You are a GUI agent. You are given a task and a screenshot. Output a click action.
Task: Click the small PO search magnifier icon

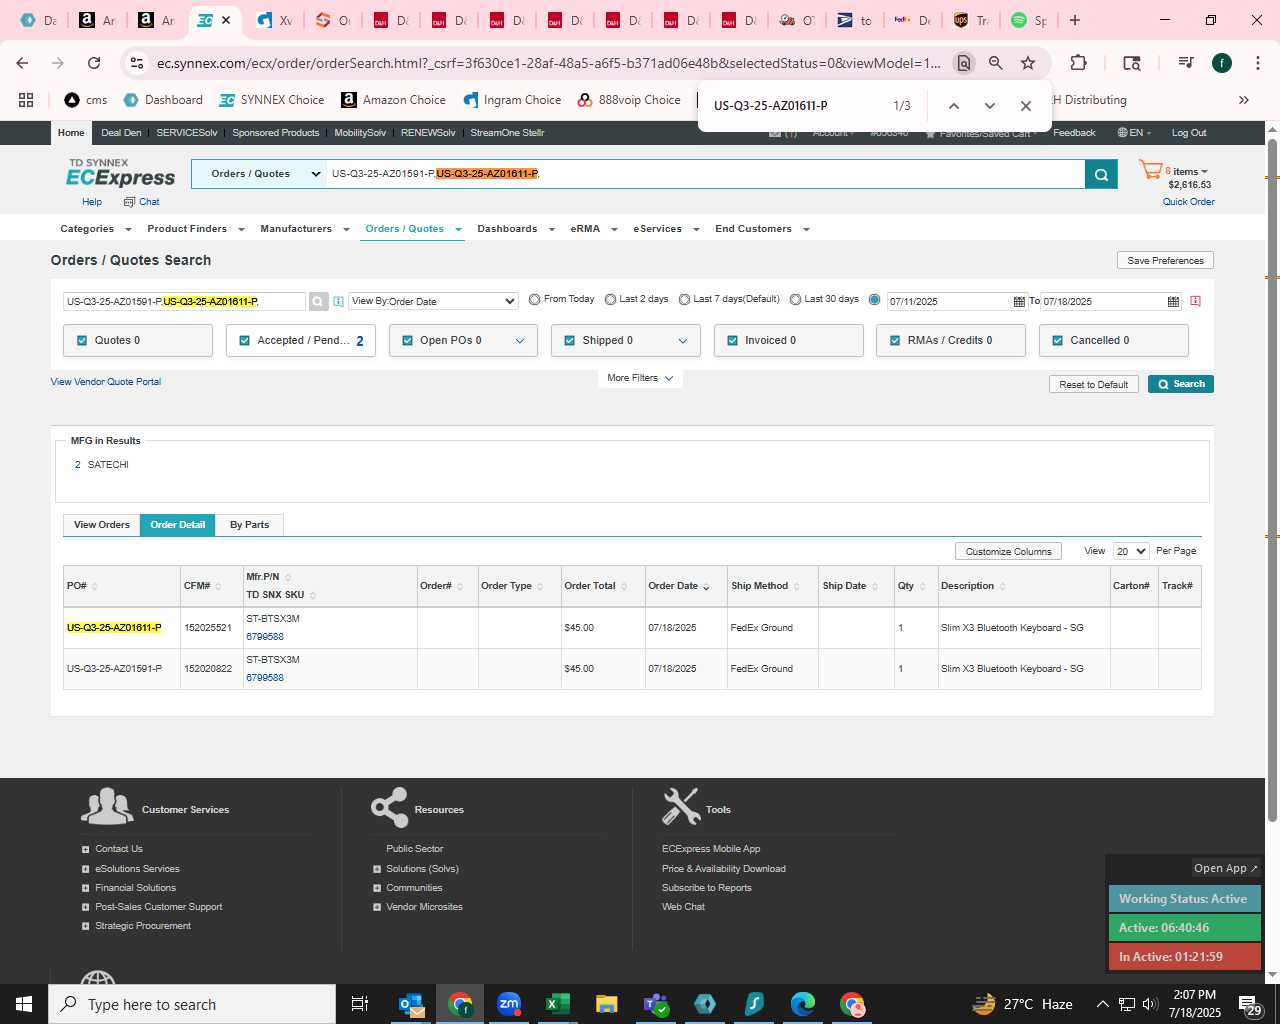click(x=318, y=301)
